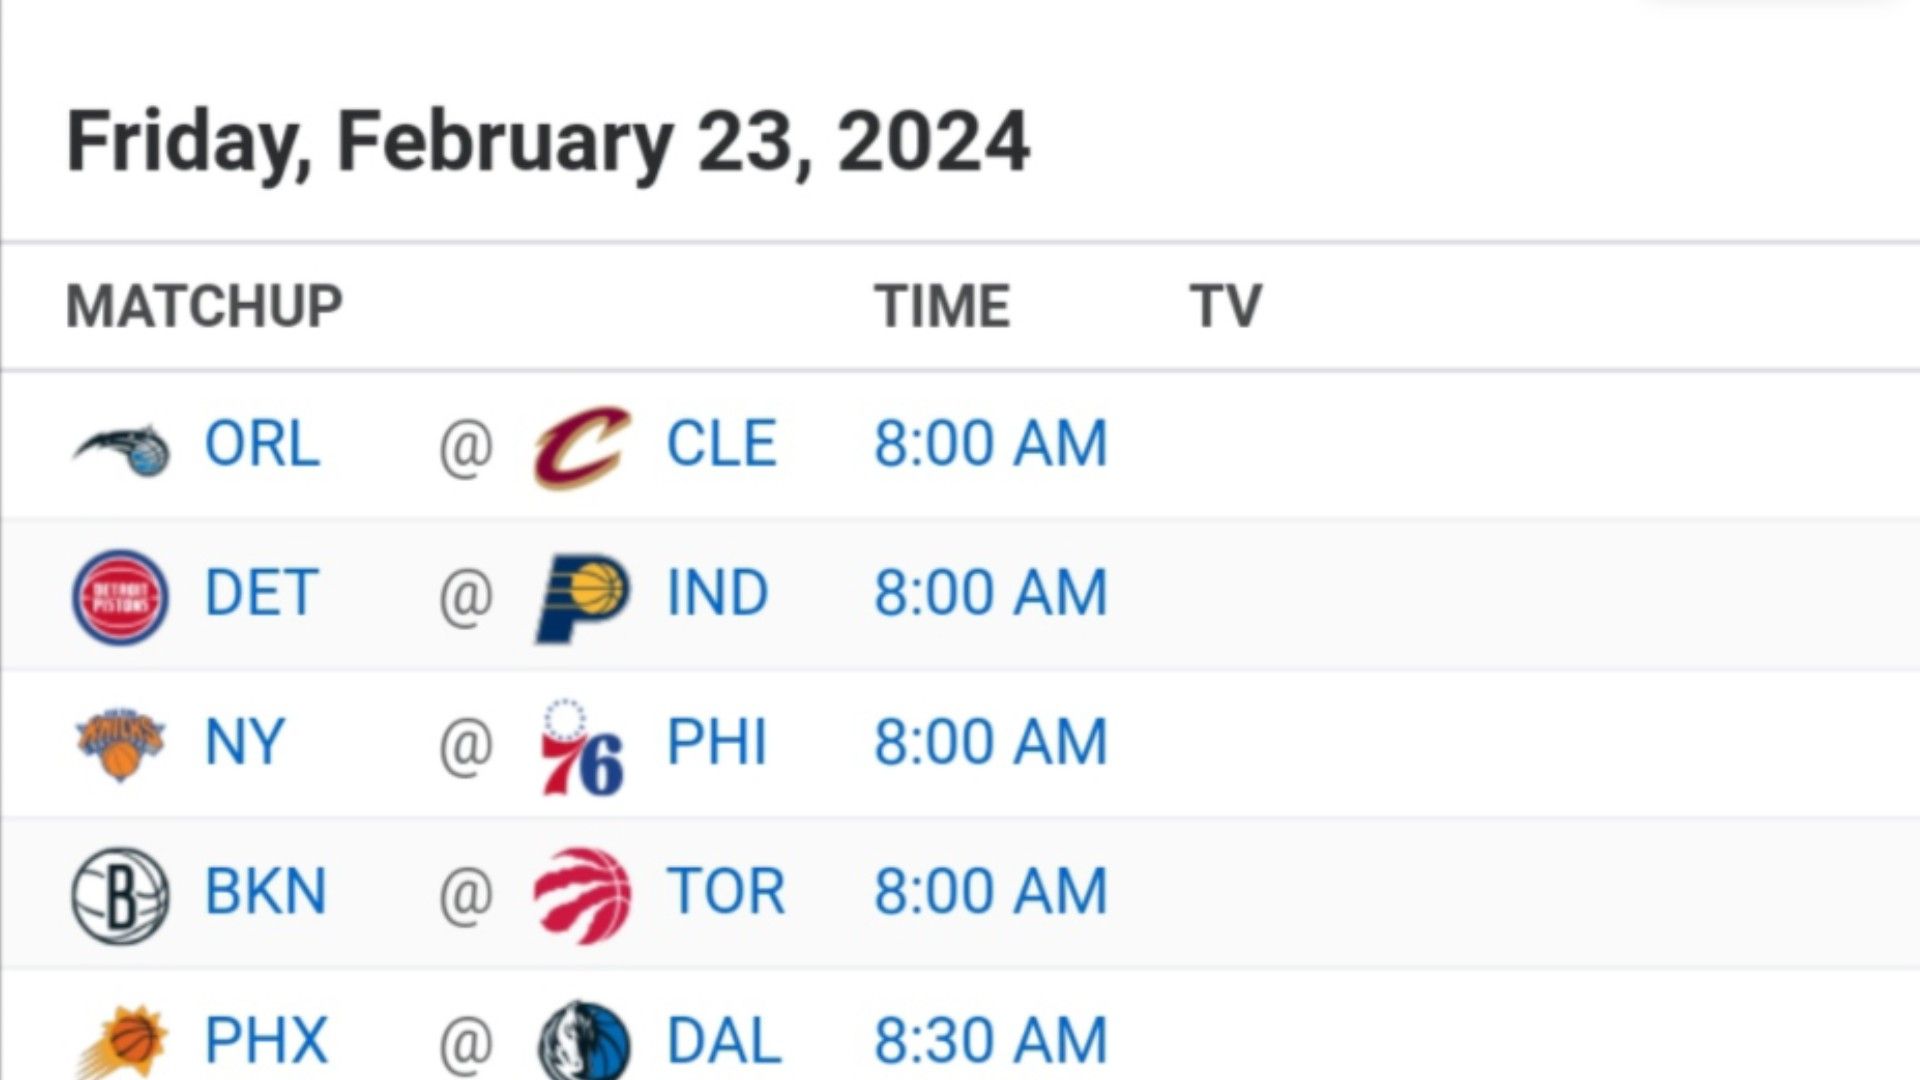The width and height of the screenshot is (1920, 1080).
Task: Open the NY team link
Action: pos(245,742)
